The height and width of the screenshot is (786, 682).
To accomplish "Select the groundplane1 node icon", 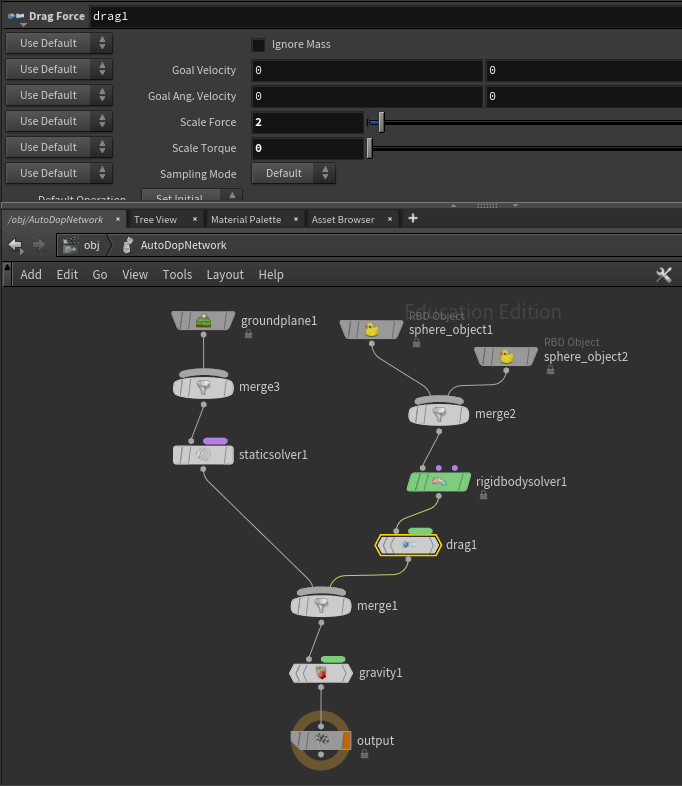I will pos(204,321).
